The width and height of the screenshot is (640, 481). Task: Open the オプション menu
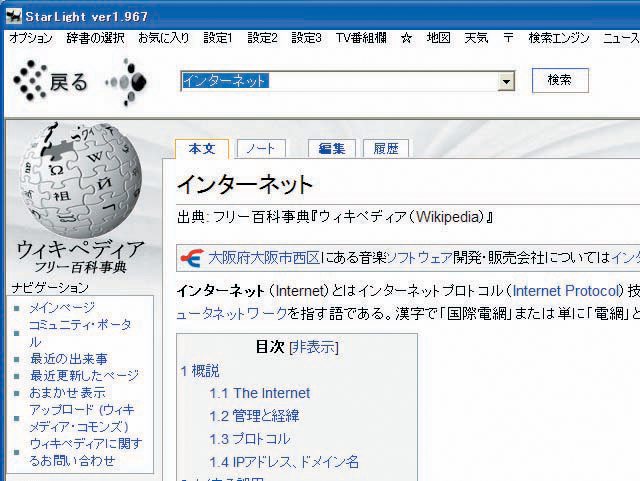31,38
